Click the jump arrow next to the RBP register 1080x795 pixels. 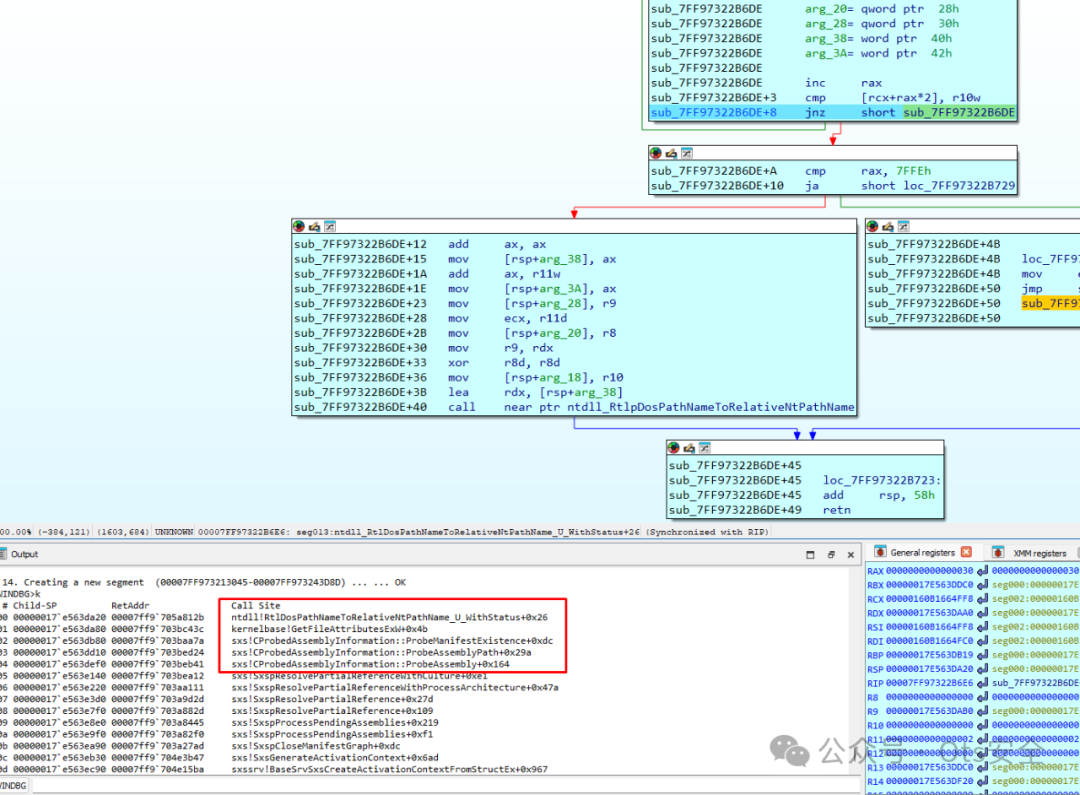(983, 654)
